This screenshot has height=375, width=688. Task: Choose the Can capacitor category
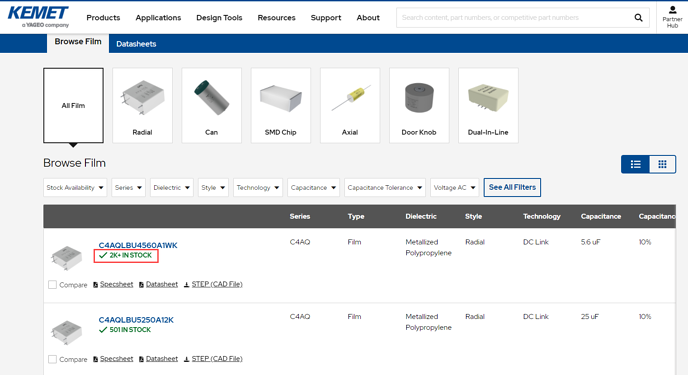(x=211, y=105)
